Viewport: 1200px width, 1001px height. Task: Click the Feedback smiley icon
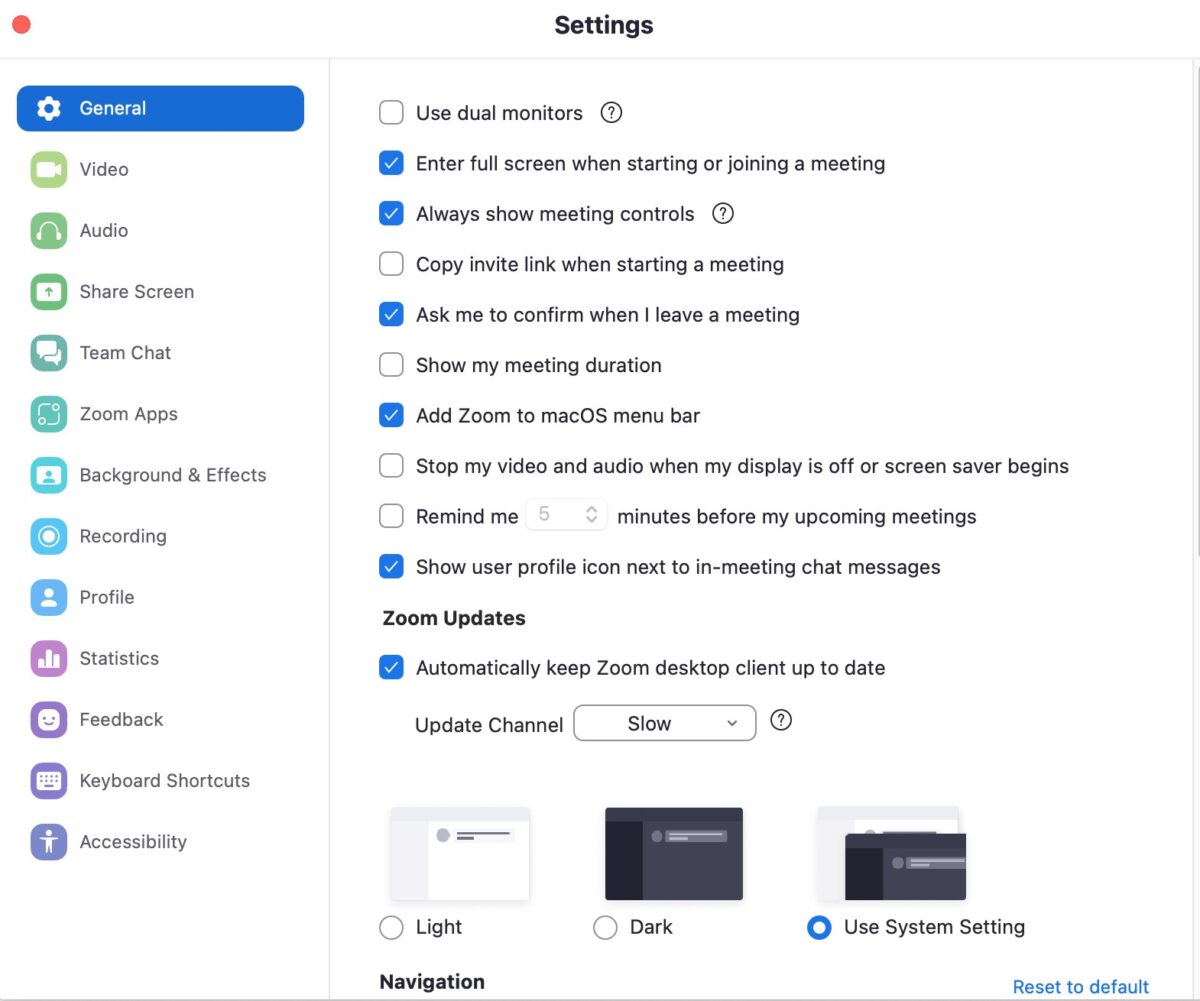click(49, 719)
